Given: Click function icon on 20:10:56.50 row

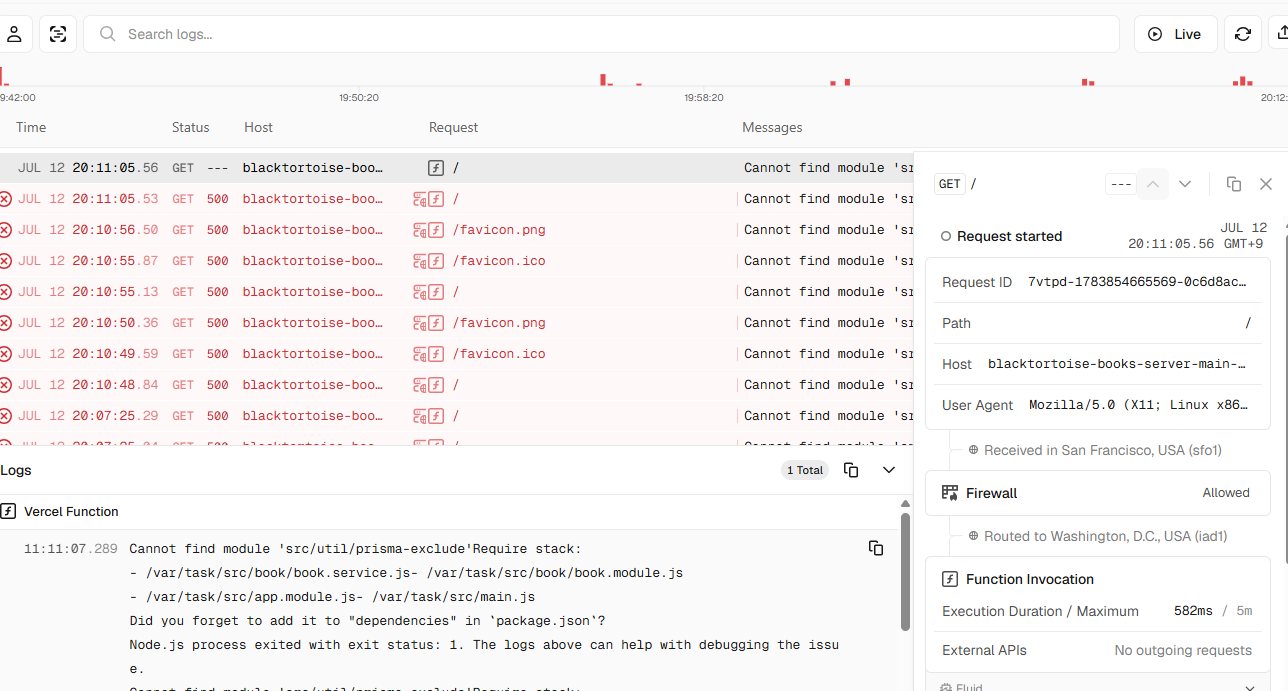Looking at the screenshot, I should coord(436,230).
